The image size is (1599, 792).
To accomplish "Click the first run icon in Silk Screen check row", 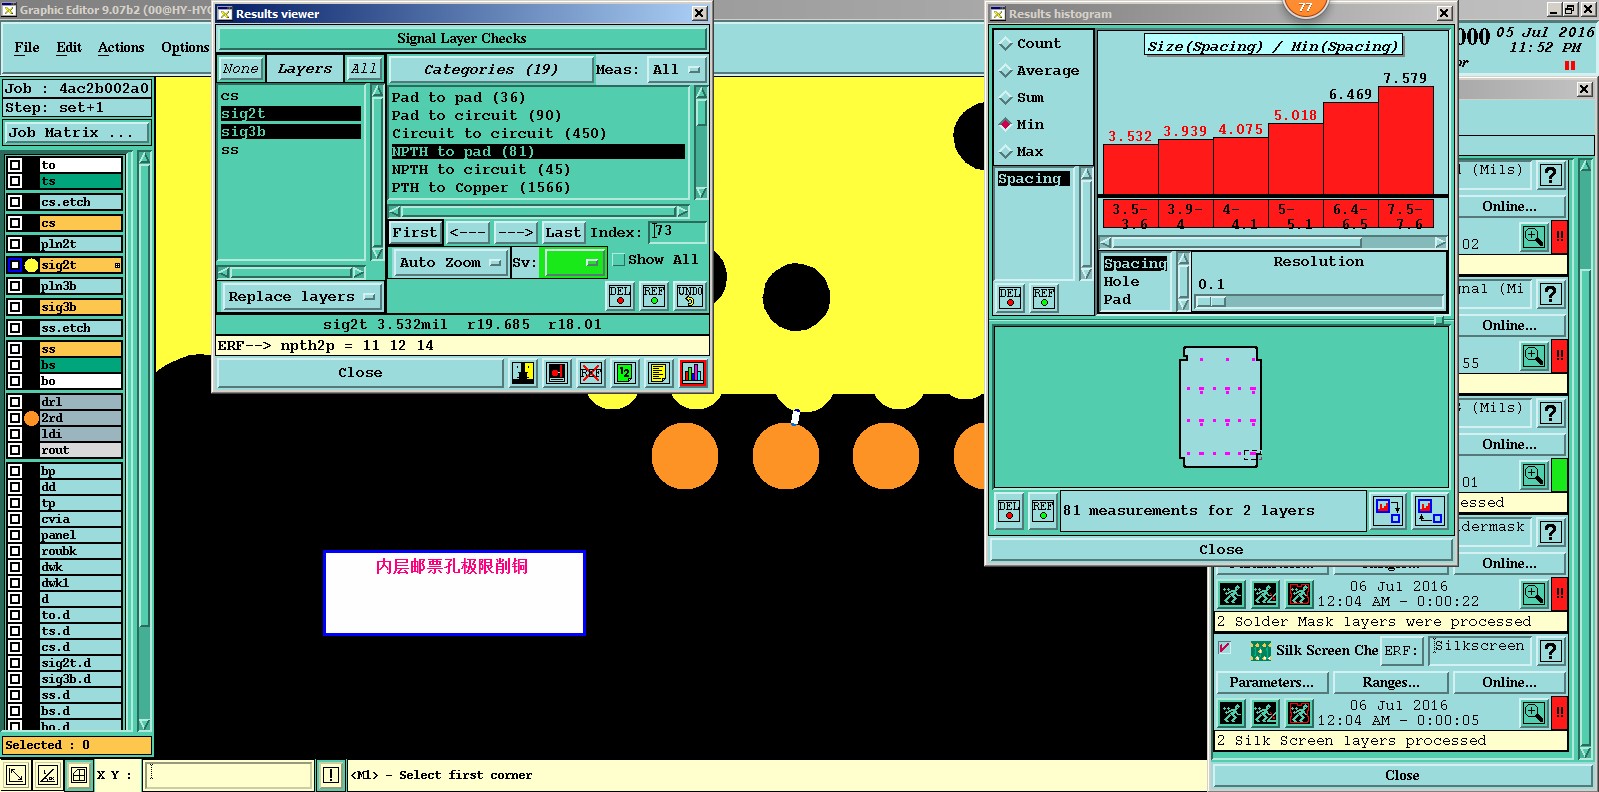I will point(1232,713).
